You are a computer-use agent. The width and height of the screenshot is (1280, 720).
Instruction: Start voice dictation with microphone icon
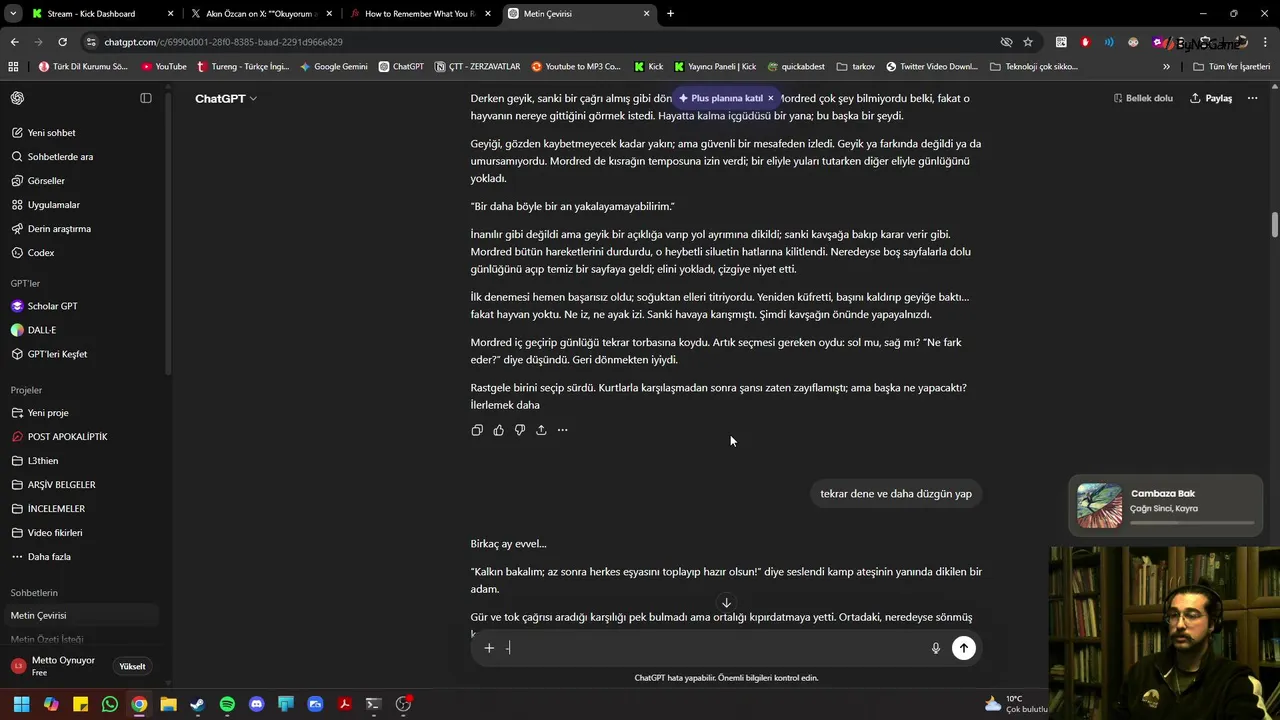coord(936,648)
